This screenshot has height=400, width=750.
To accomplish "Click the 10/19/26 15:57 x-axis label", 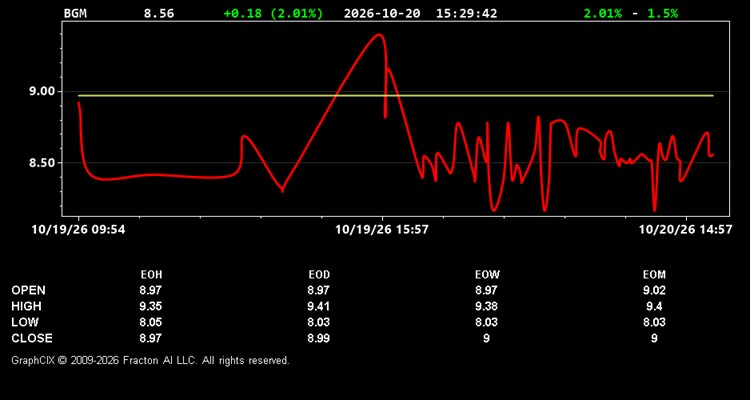I will tap(382, 230).
